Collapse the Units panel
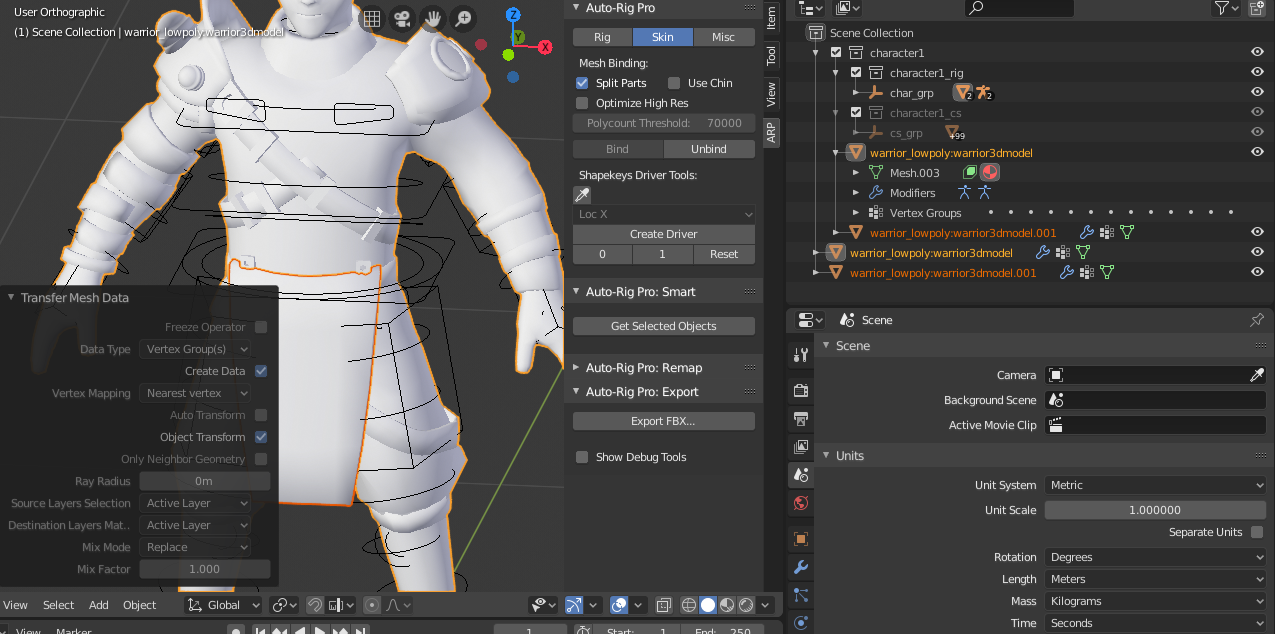The image size is (1275, 634). (826, 455)
